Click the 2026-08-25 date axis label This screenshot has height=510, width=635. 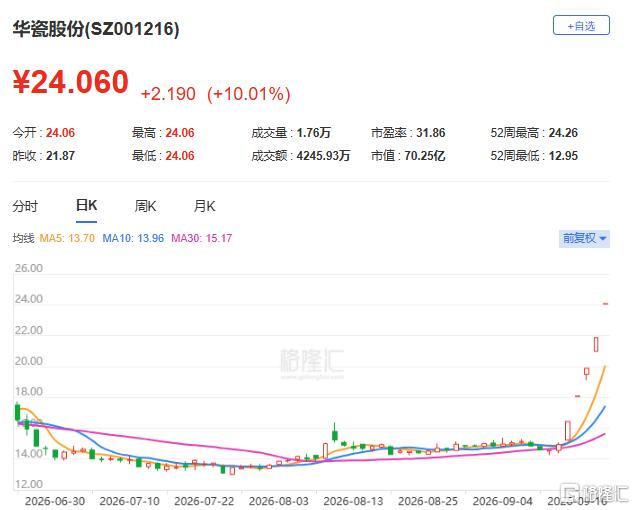pos(428,501)
